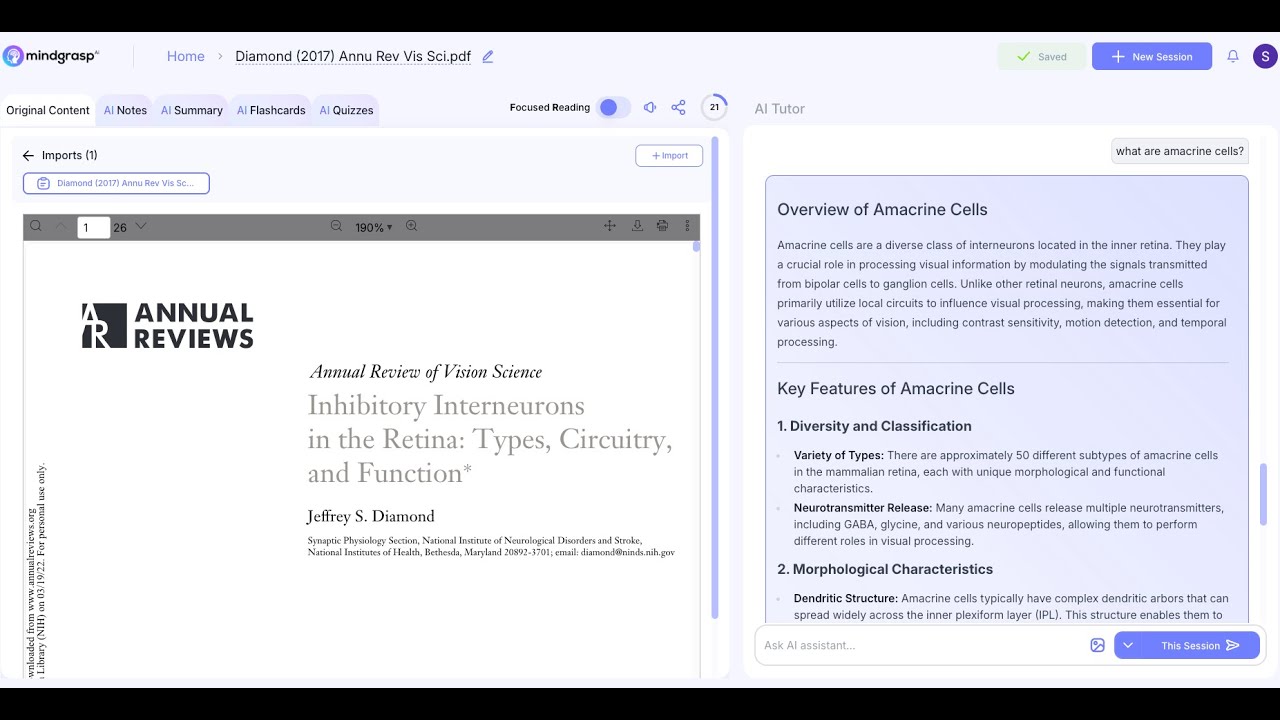The height and width of the screenshot is (720, 1280).
Task: Expand the session scope dropdown chevron
Action: click(x=1128, y=645)
